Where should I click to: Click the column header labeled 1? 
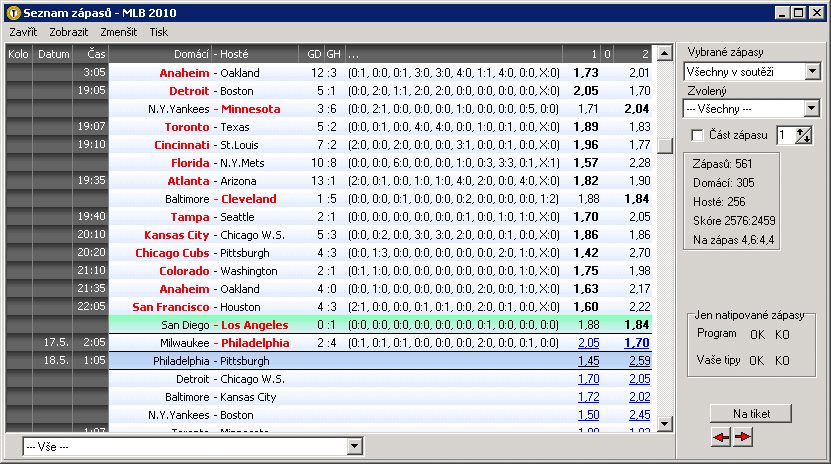click(582, 54)
